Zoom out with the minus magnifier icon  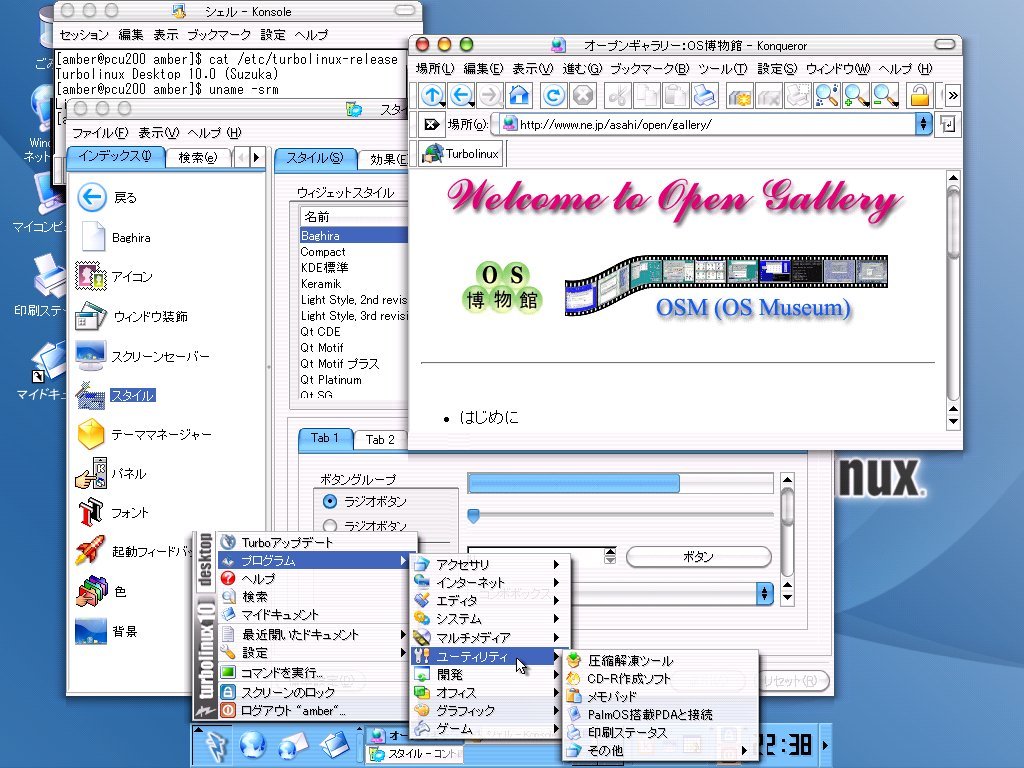(885, 96)
